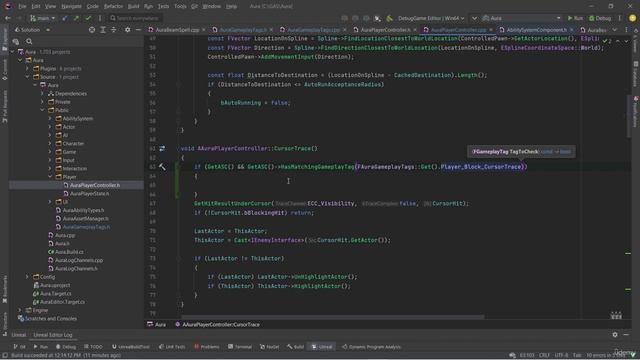Expand the Character folder
Image resolution: width=640 pixels, height=360 pixels.
tap(50, 143)
